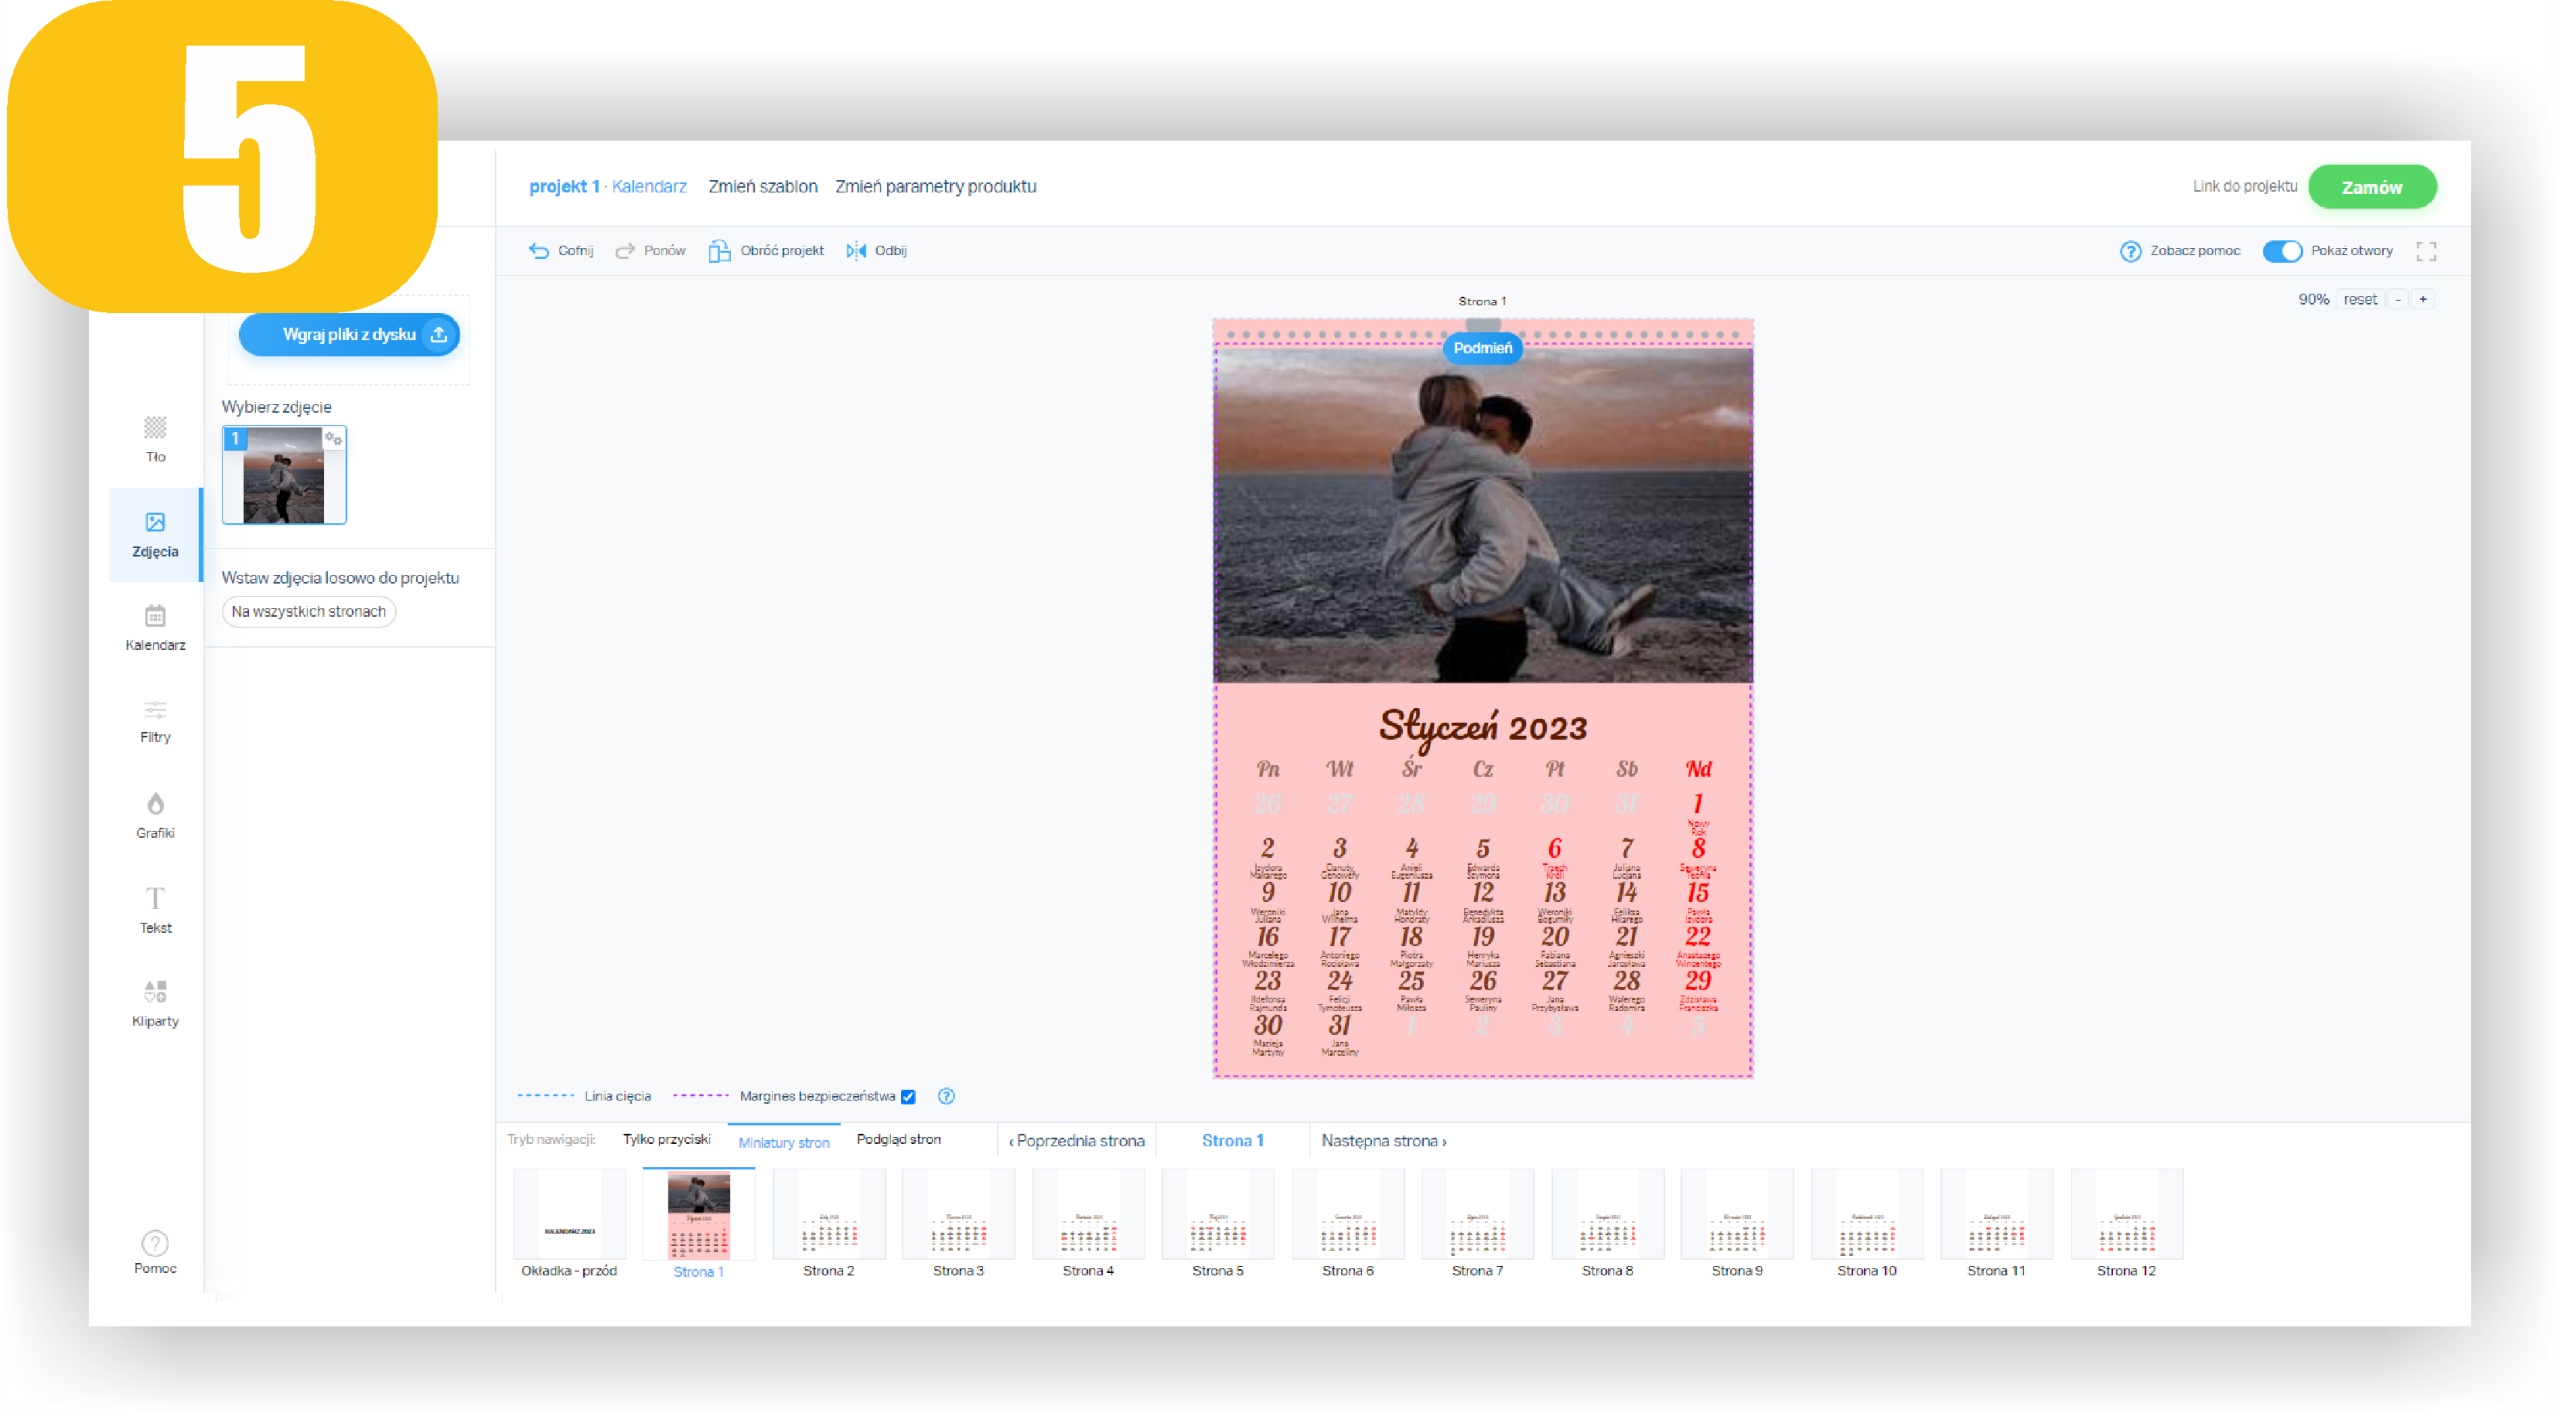Open the Tło background panel
The image size is (2560, 1416).
pos(155,438)
